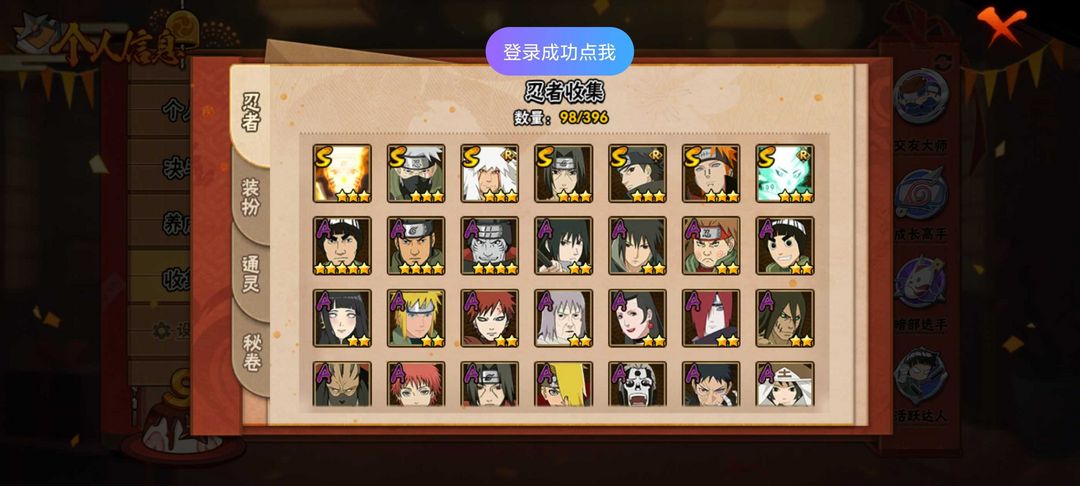1080x486 pixels.
Task: Pick the blue-faced Kisame A-rank ninja
Action: [x=490, y=246]
